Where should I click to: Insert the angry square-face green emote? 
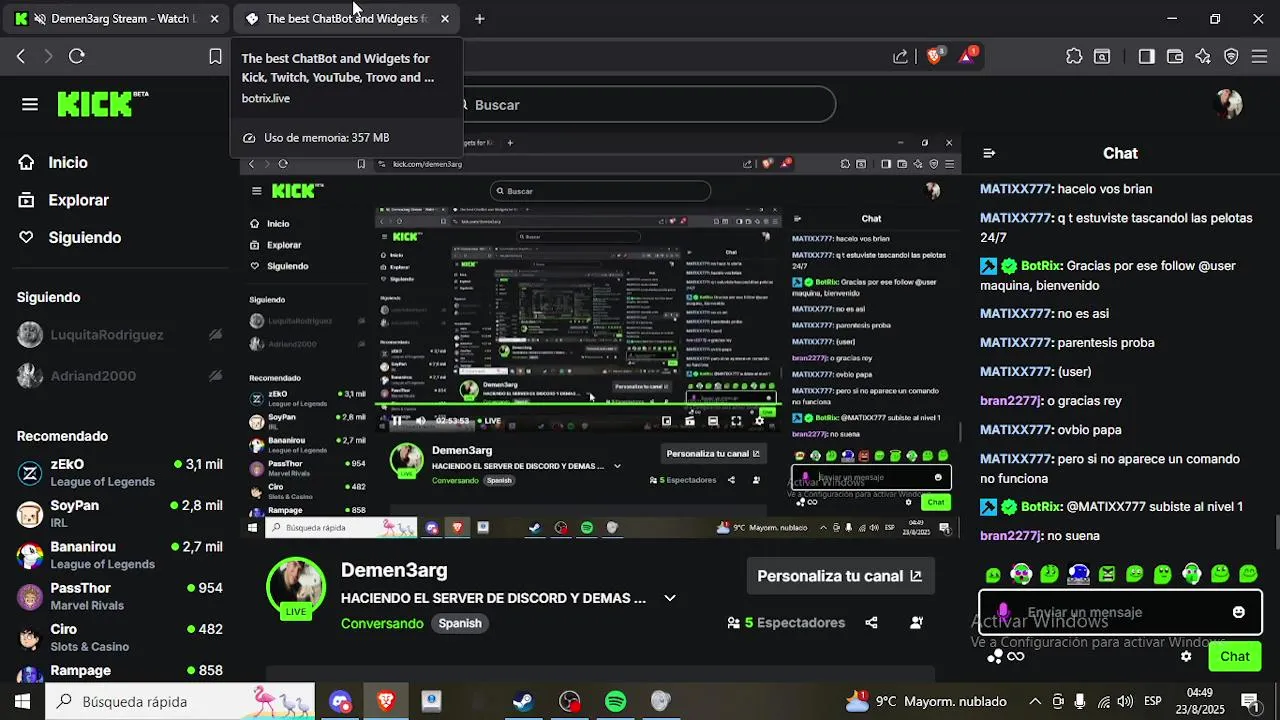click(1106, 574)
